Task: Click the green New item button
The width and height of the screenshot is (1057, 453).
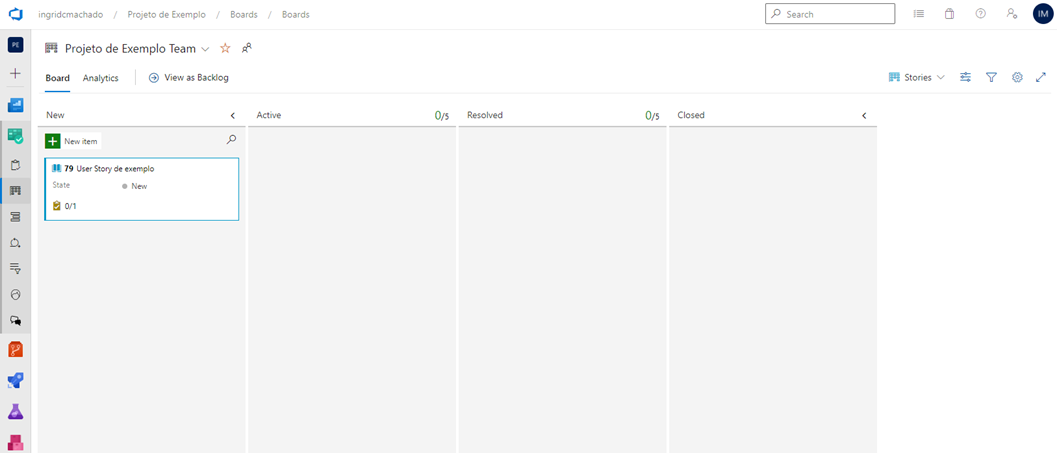Action: (x=73, y=141)
